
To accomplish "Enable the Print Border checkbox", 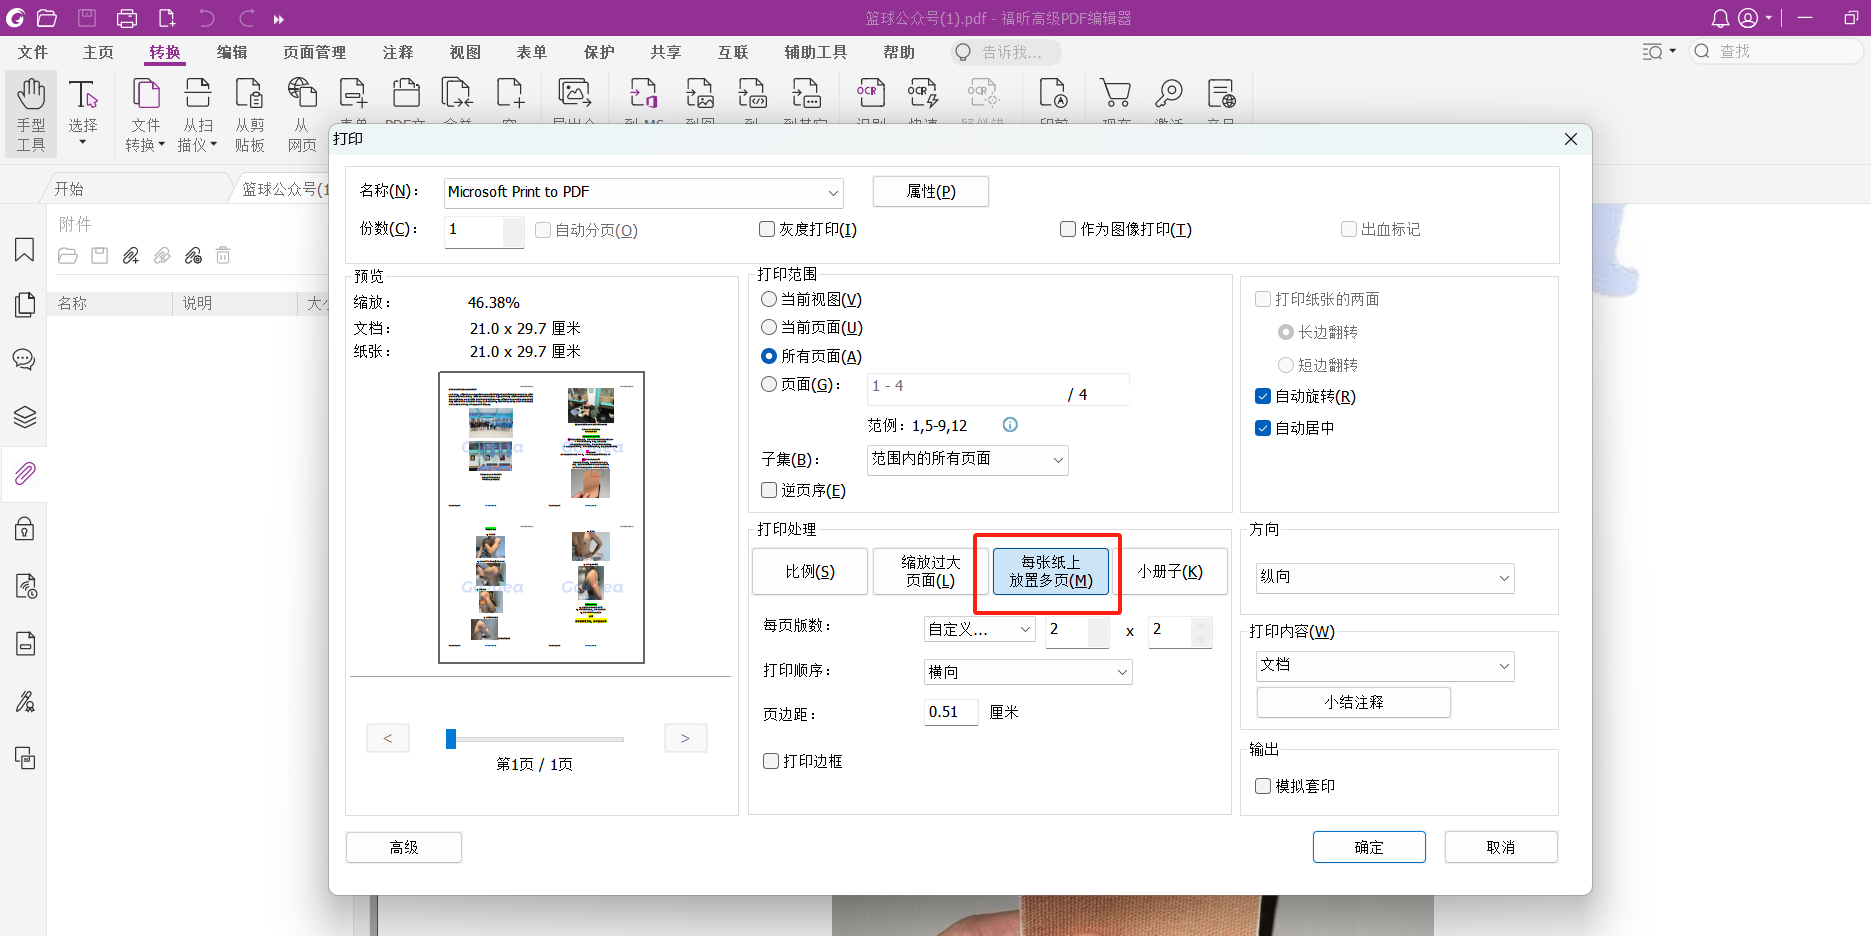I will (771, 761).
